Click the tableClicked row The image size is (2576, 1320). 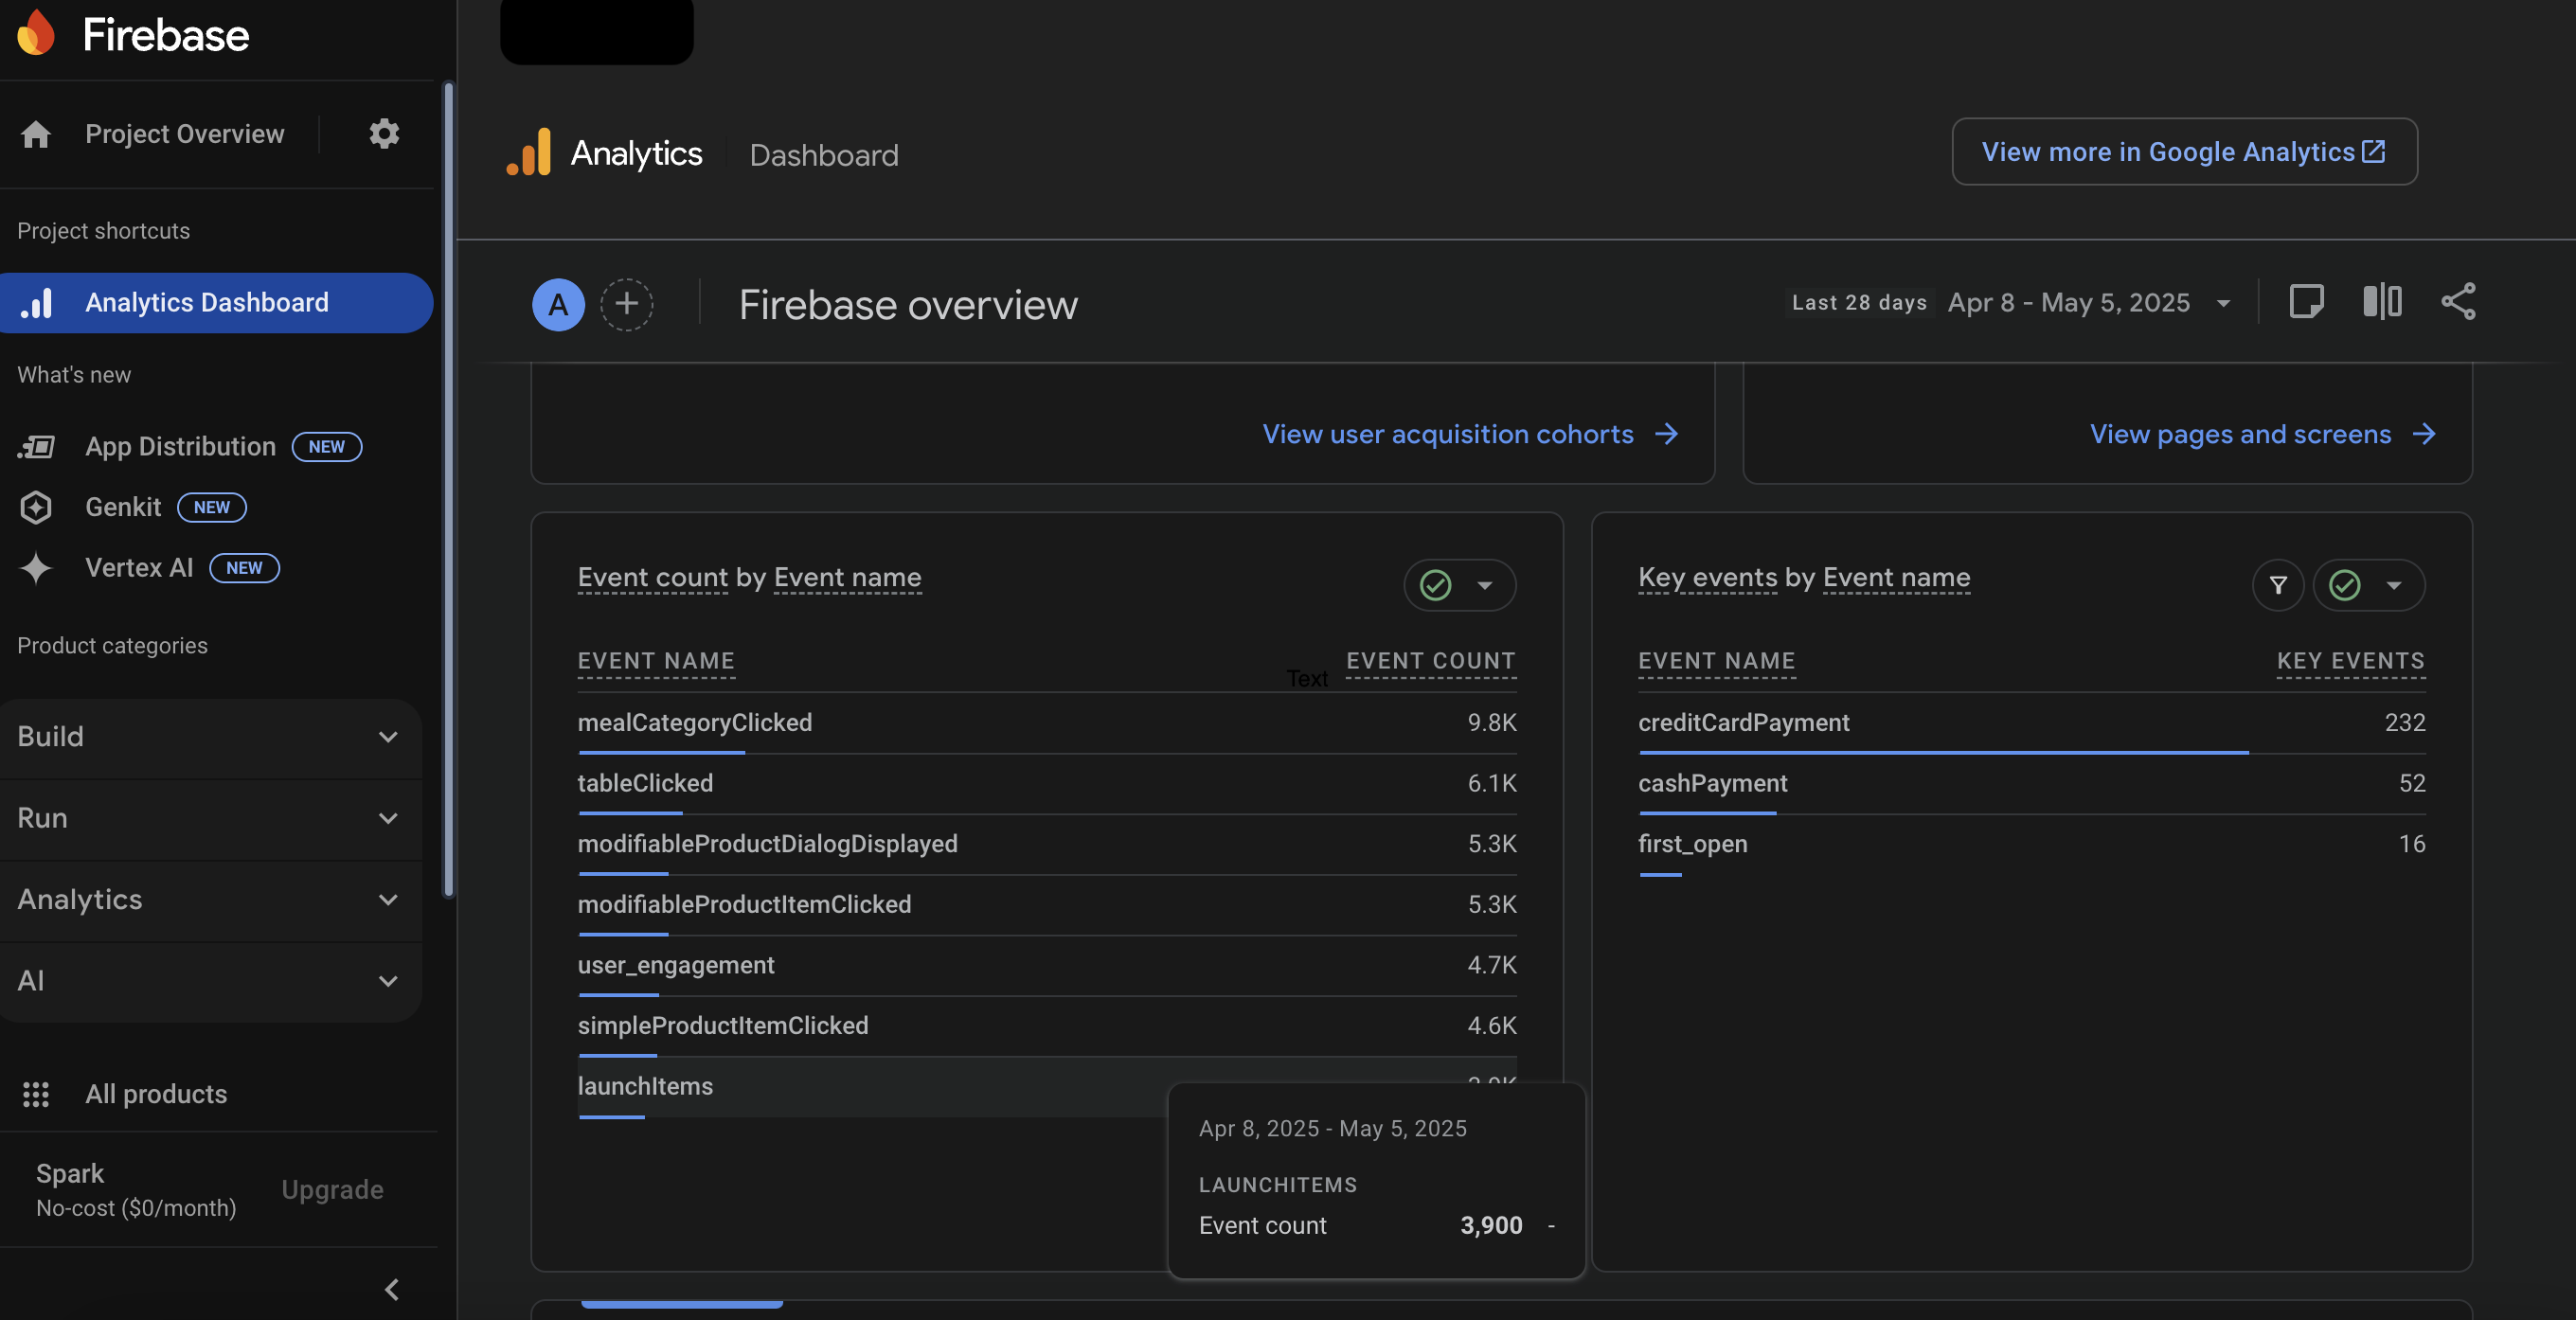(1047, 784)
